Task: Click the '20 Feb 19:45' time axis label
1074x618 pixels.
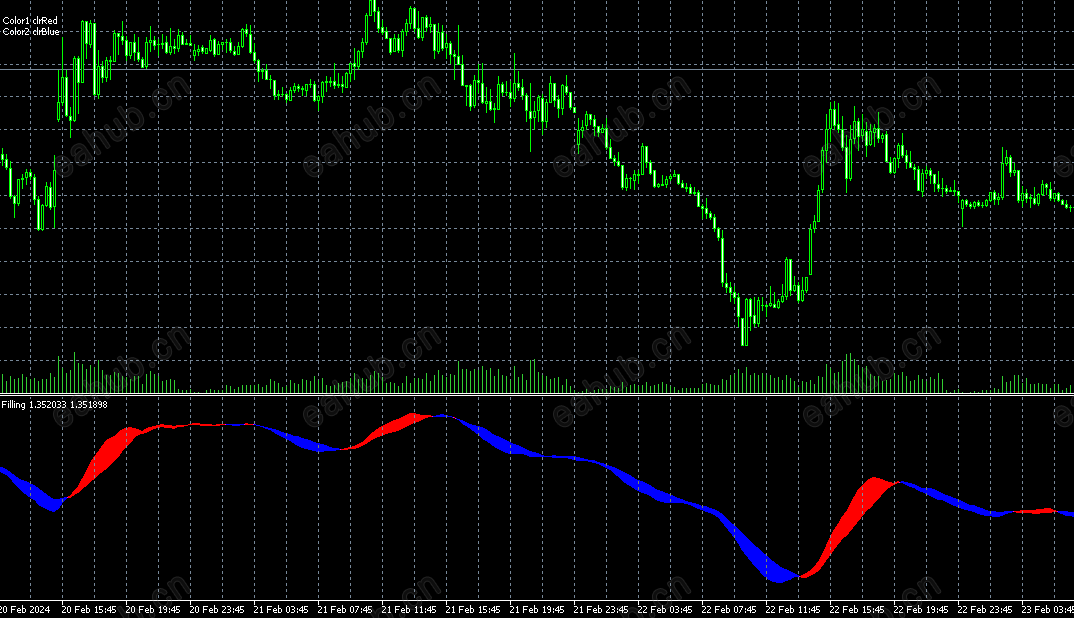Action: [x=153, y=610]
